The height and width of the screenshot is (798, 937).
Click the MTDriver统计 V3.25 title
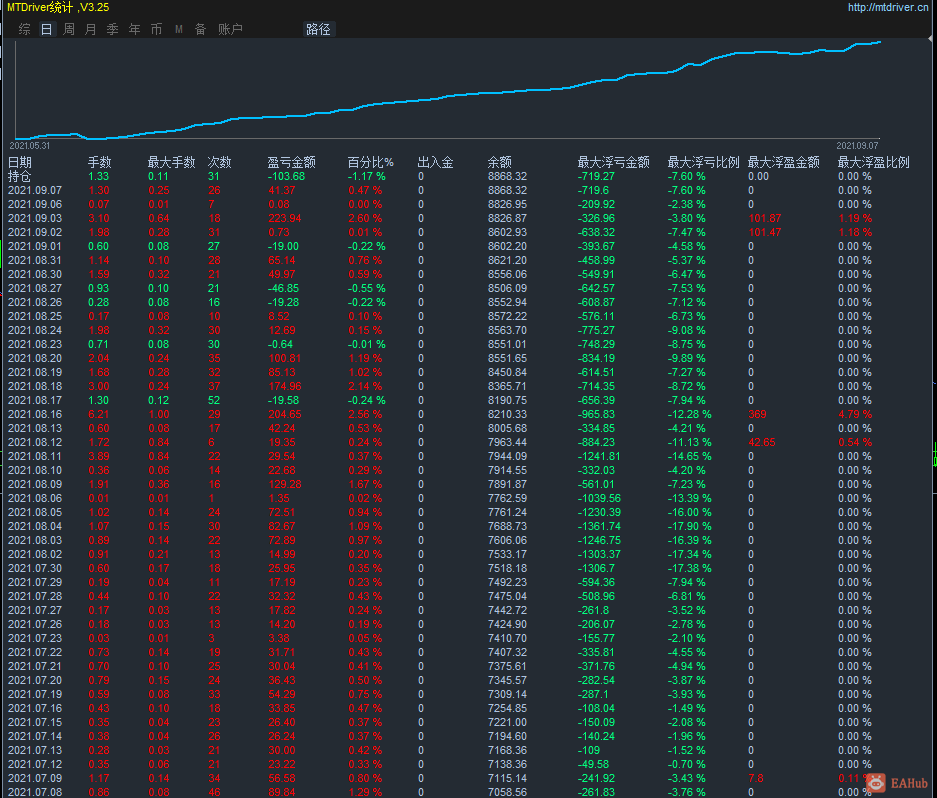tap(58, 7)
